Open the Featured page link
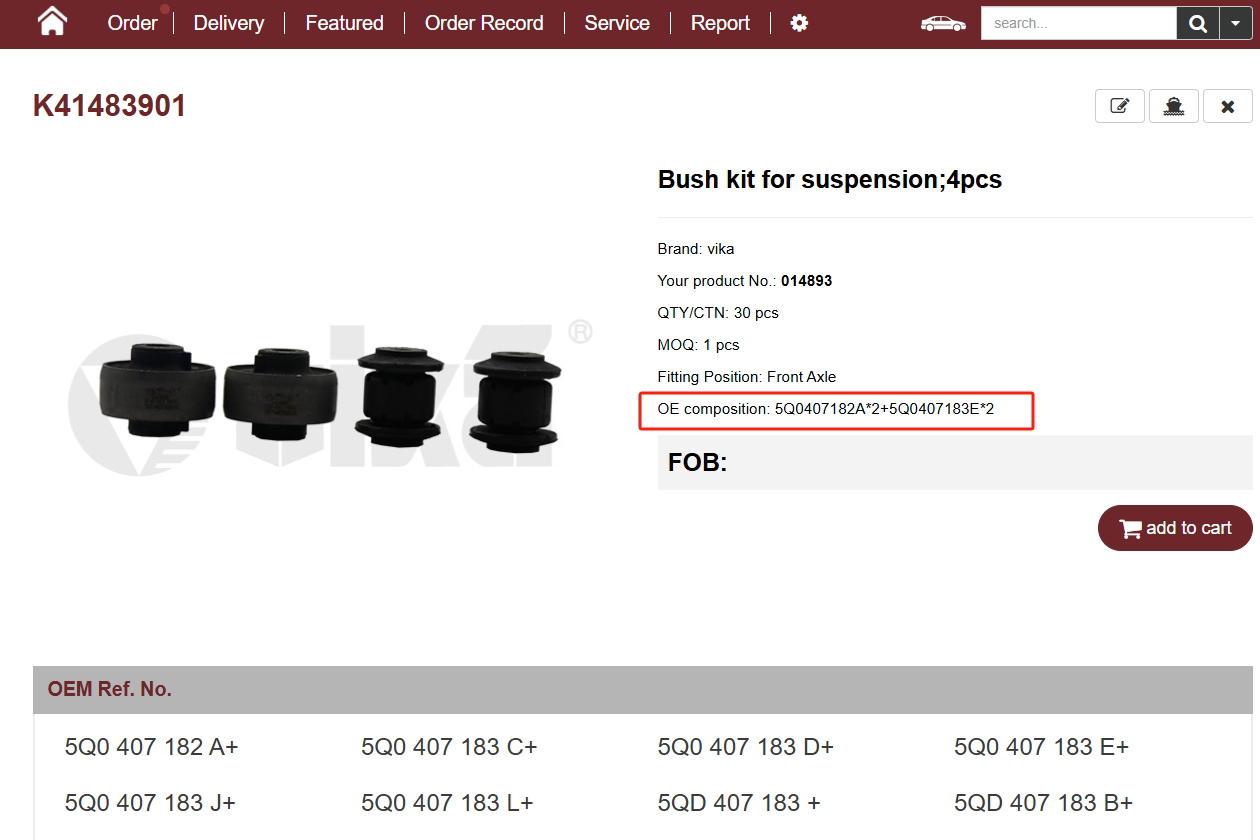 click(x=344, y=22)
